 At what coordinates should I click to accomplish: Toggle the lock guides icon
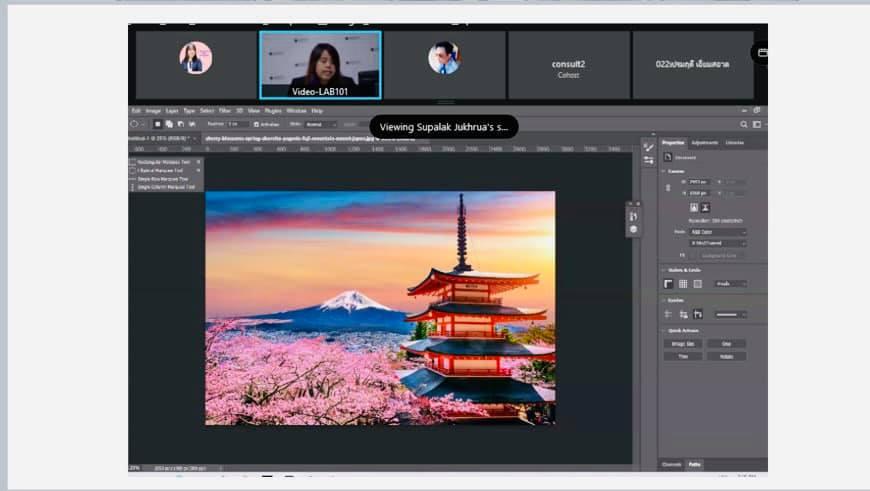coord(684,315)
